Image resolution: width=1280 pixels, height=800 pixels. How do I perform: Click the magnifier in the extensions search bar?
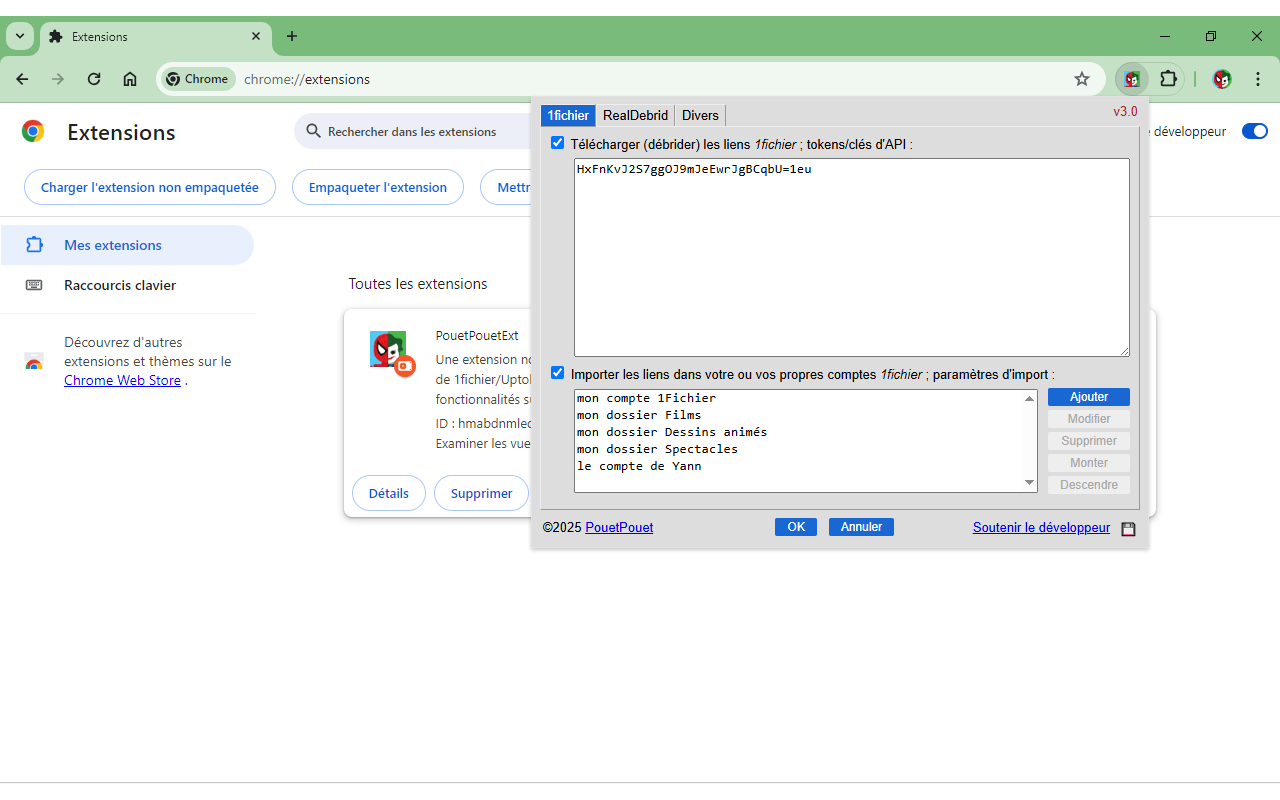click(x=312, y=131)
